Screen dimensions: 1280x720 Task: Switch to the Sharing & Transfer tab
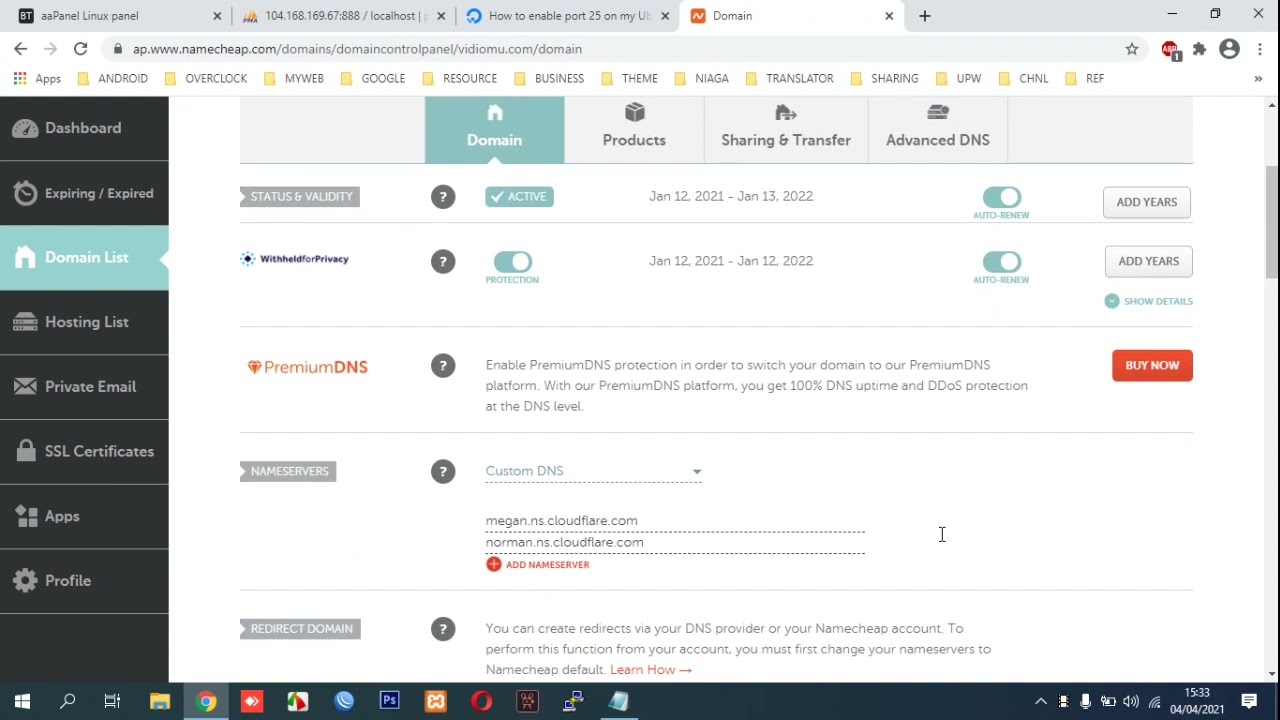tap(786, 128)
